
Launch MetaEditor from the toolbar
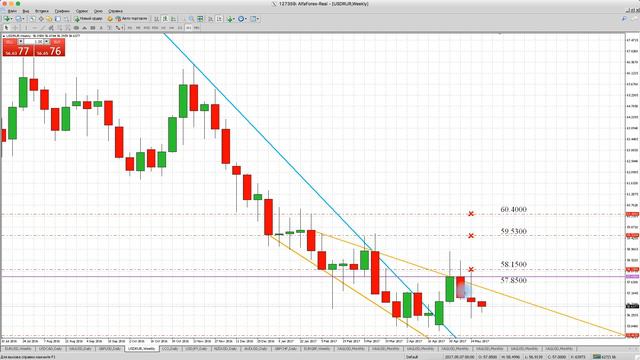[x=110, y=19]
